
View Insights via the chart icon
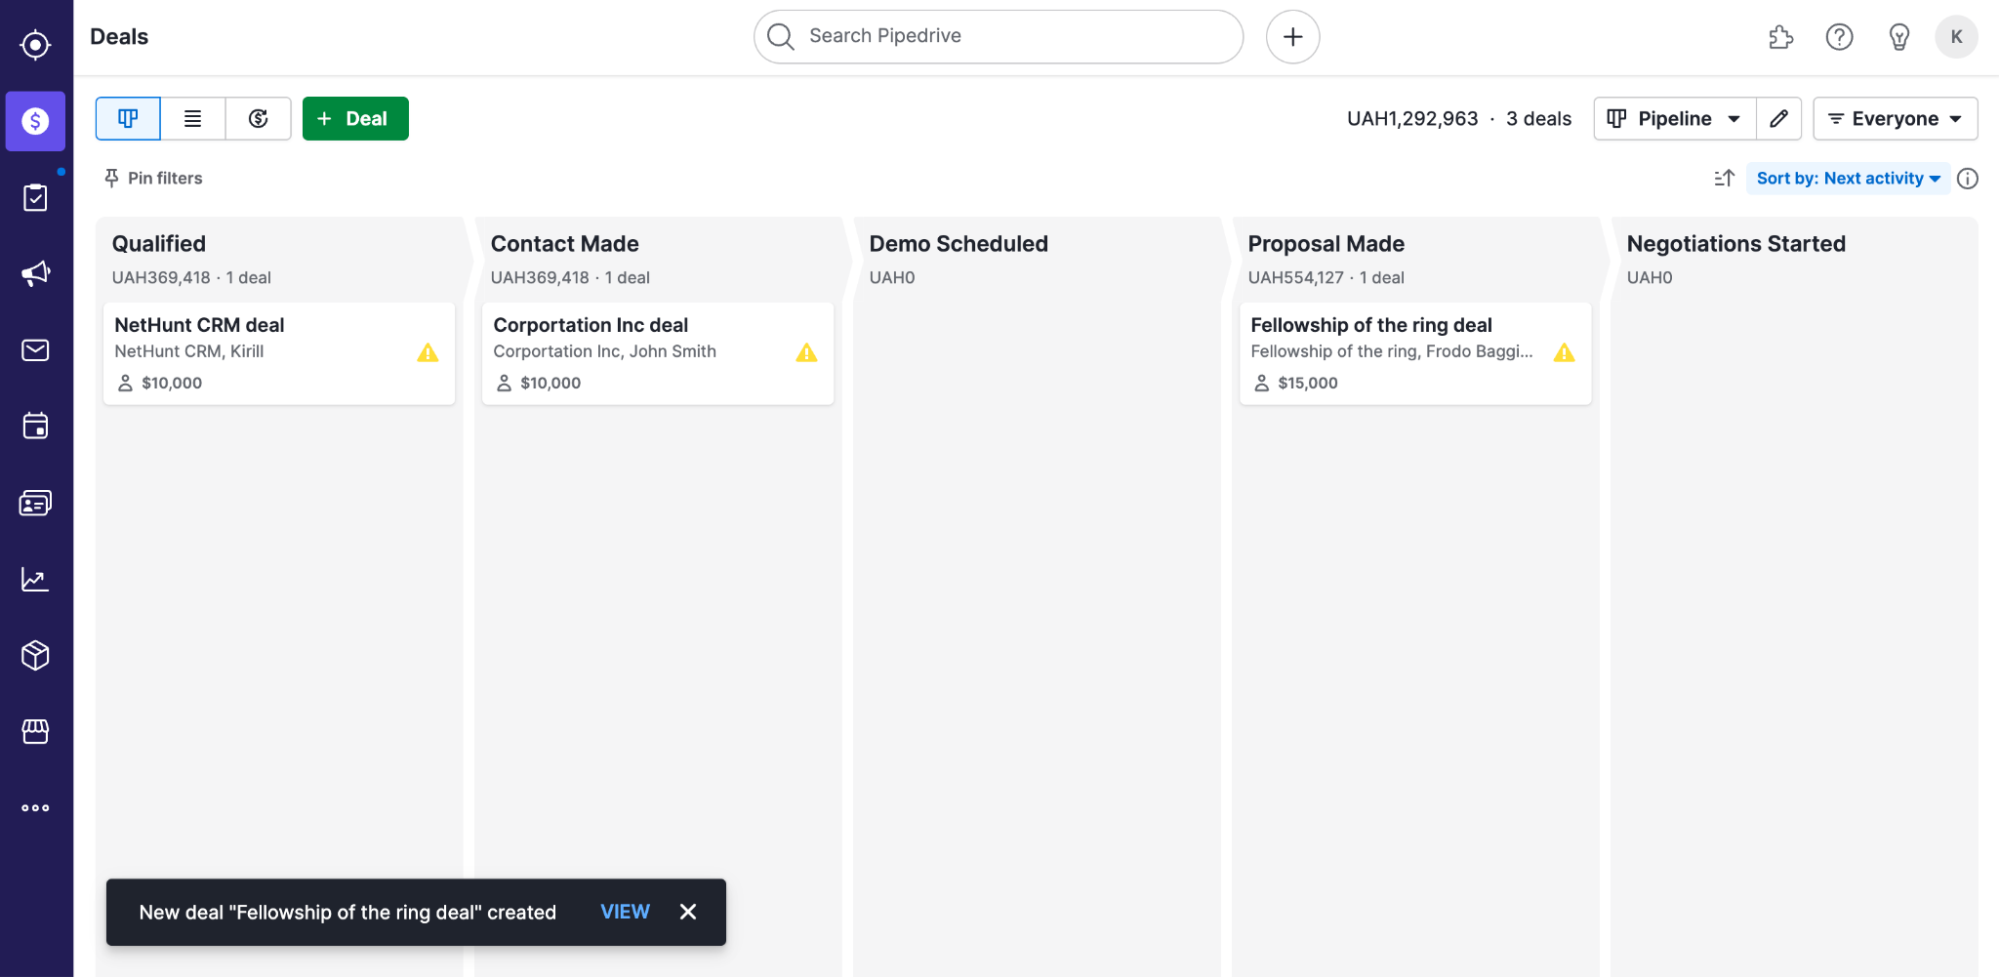tap(35, 579)
